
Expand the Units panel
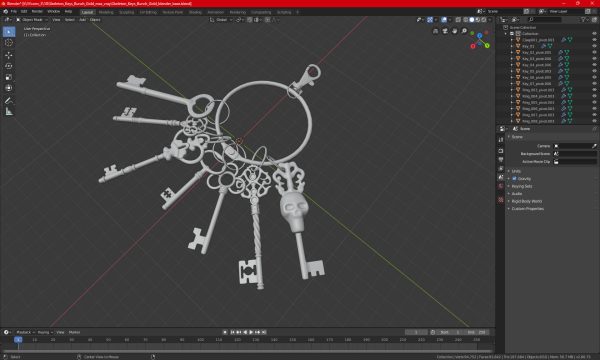pos(516,171)
